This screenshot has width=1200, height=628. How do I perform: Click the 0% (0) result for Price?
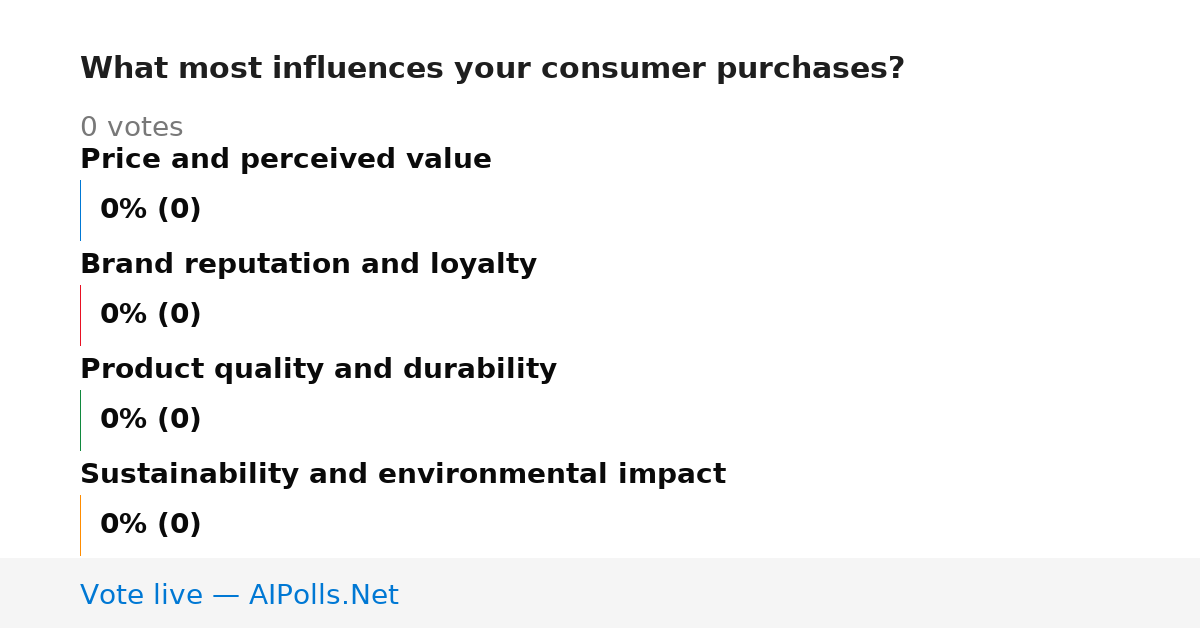click(150, 210)
